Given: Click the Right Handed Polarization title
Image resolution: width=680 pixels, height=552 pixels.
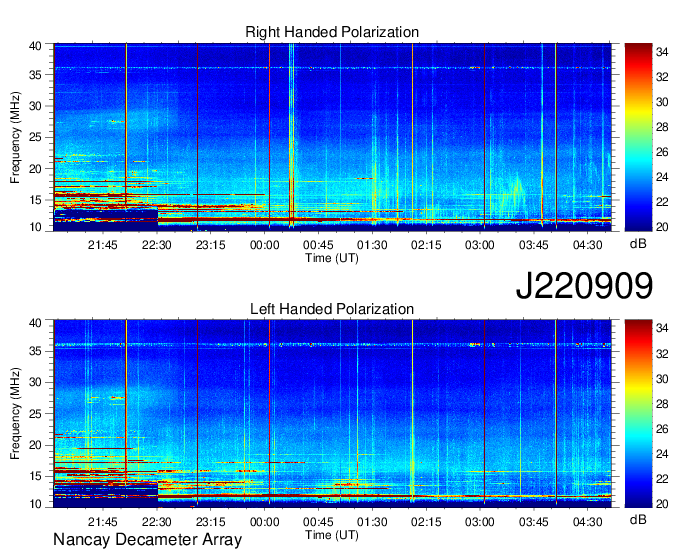Looking at the screenshot, I should point(332,32).
